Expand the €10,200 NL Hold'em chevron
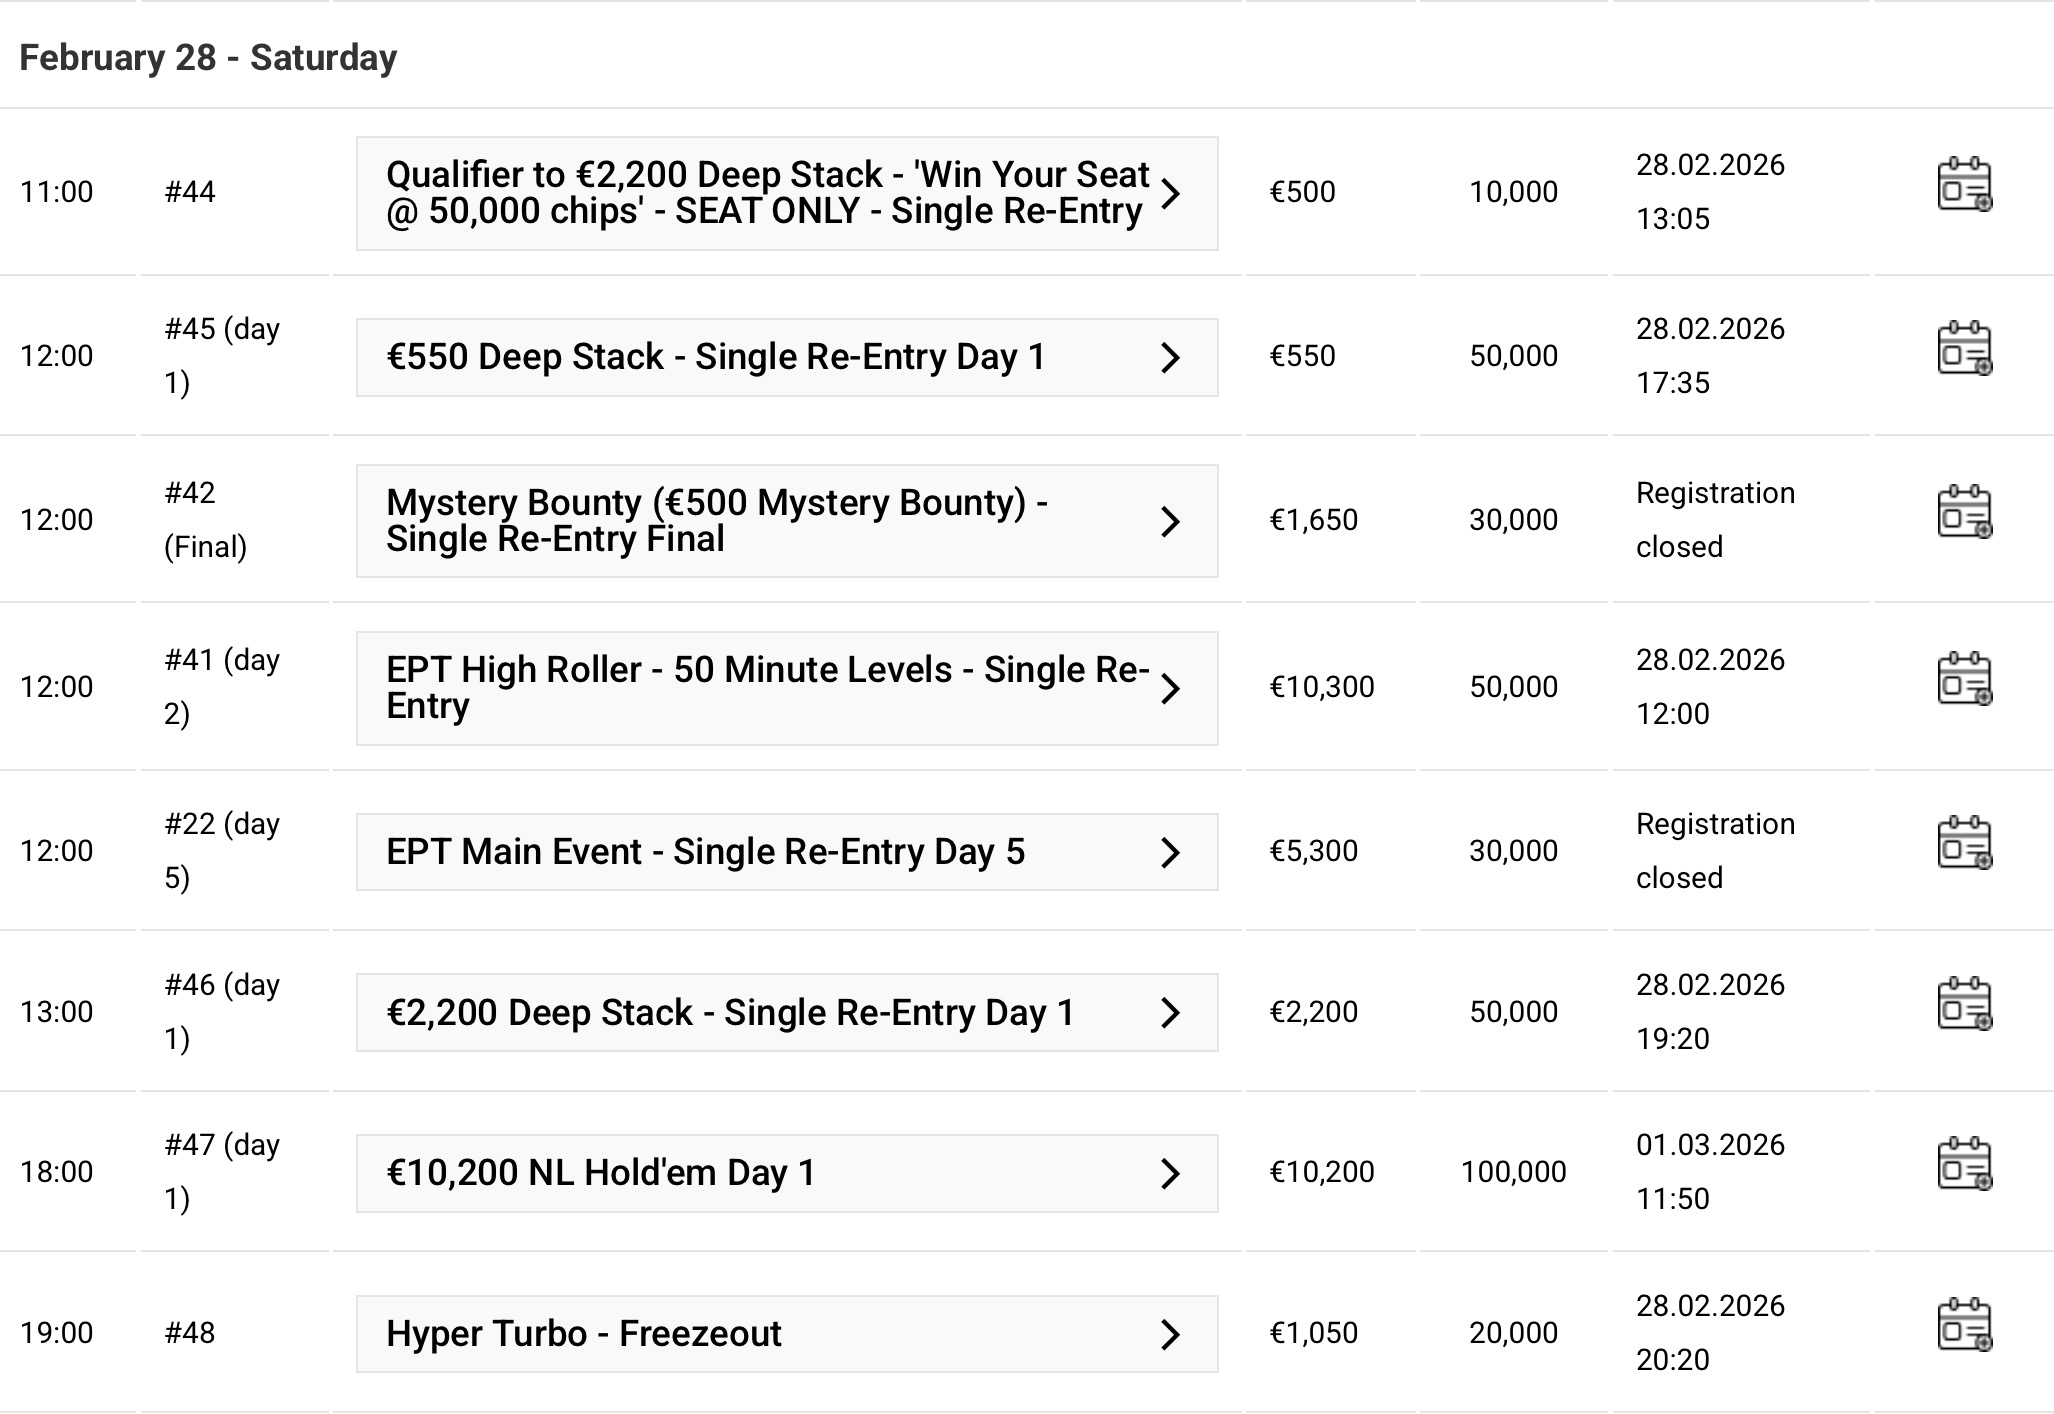 click(1170, 1174)
